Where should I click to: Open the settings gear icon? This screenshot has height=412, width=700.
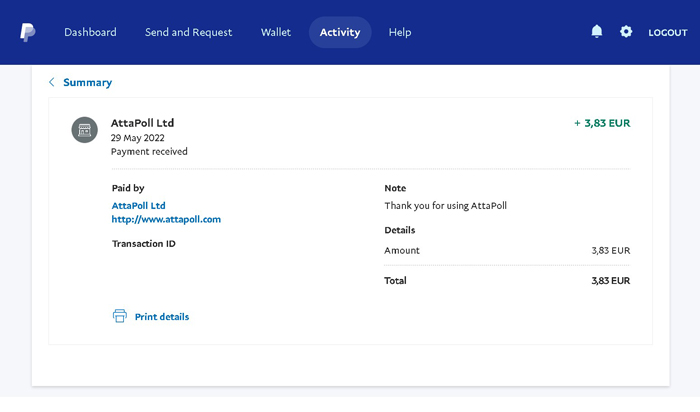point(626,32)
